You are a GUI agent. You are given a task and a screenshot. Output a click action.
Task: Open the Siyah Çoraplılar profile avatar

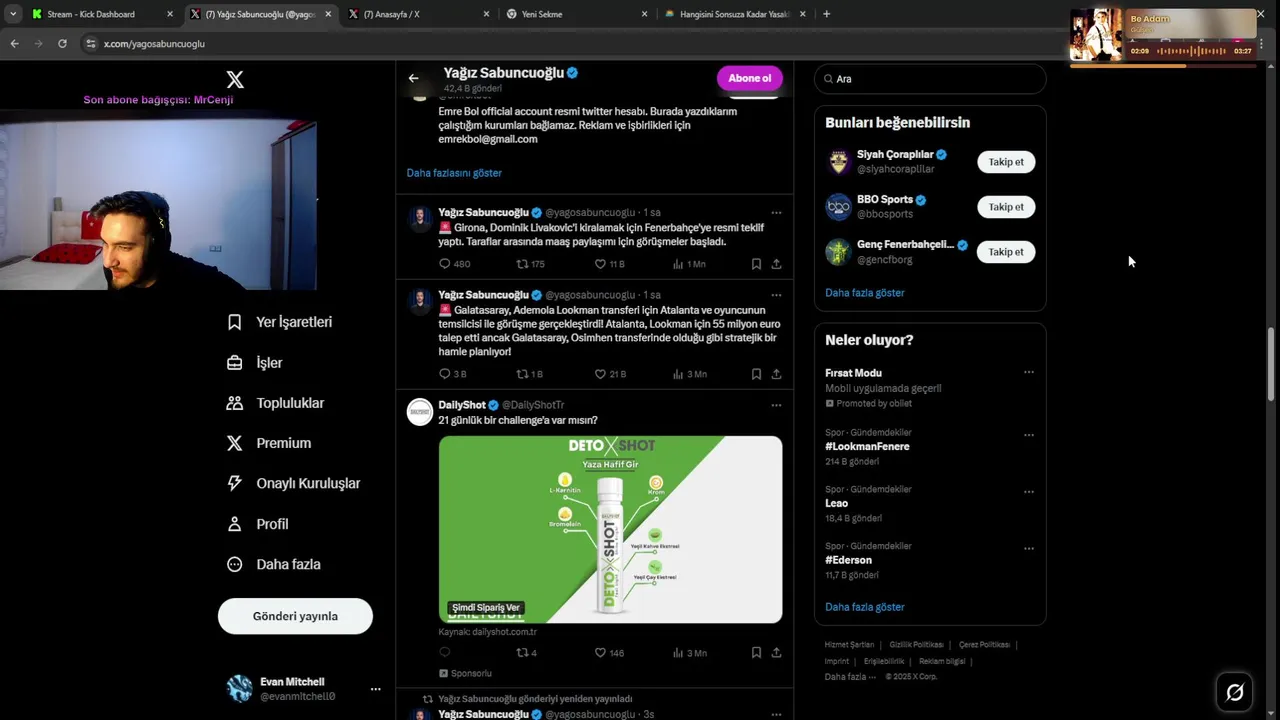838,162
